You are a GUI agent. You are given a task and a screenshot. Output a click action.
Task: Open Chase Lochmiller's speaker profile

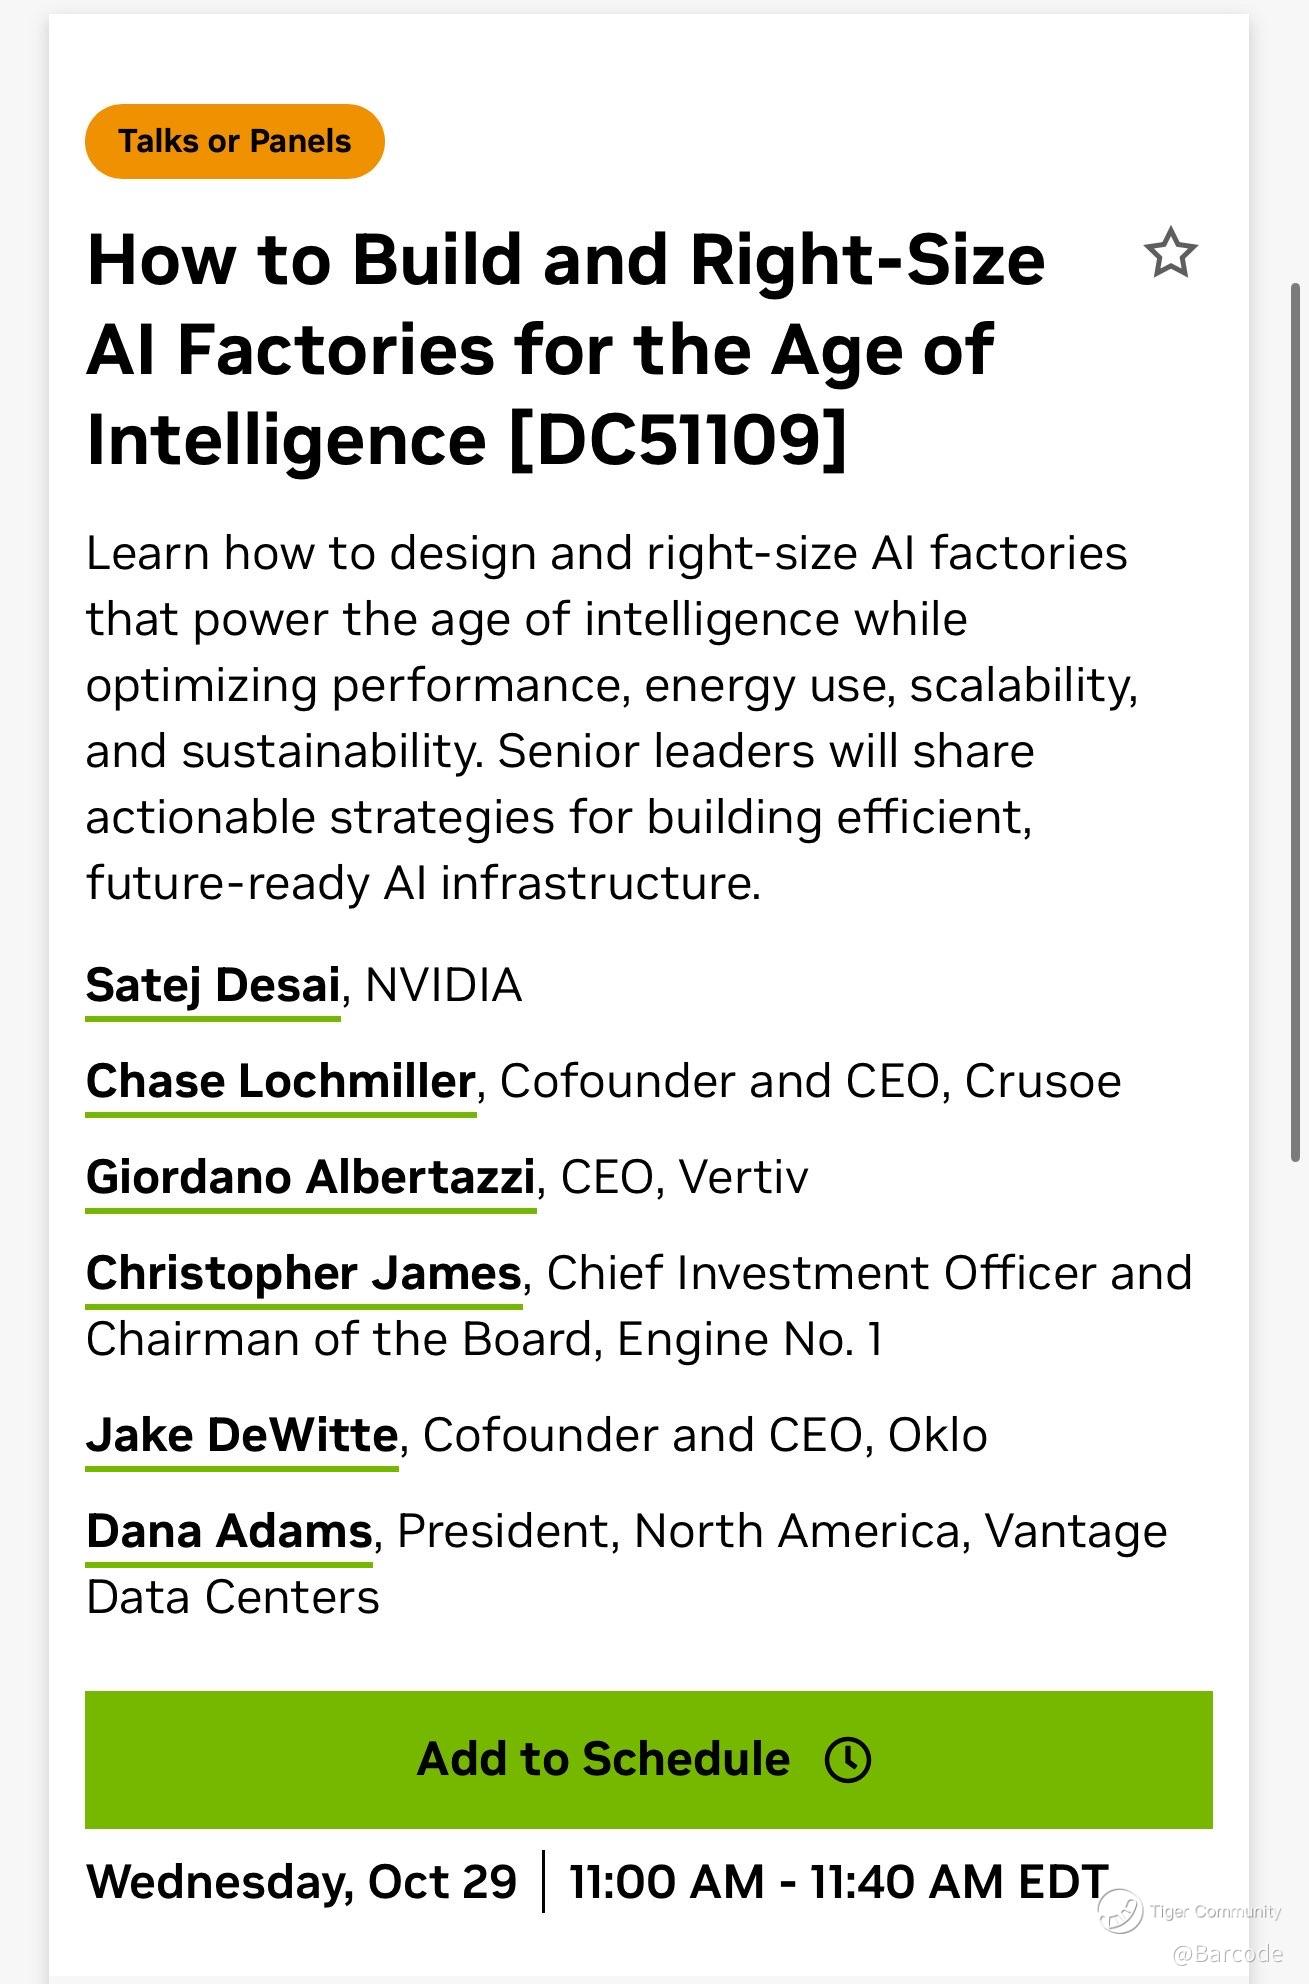(x=280, y=1081)
